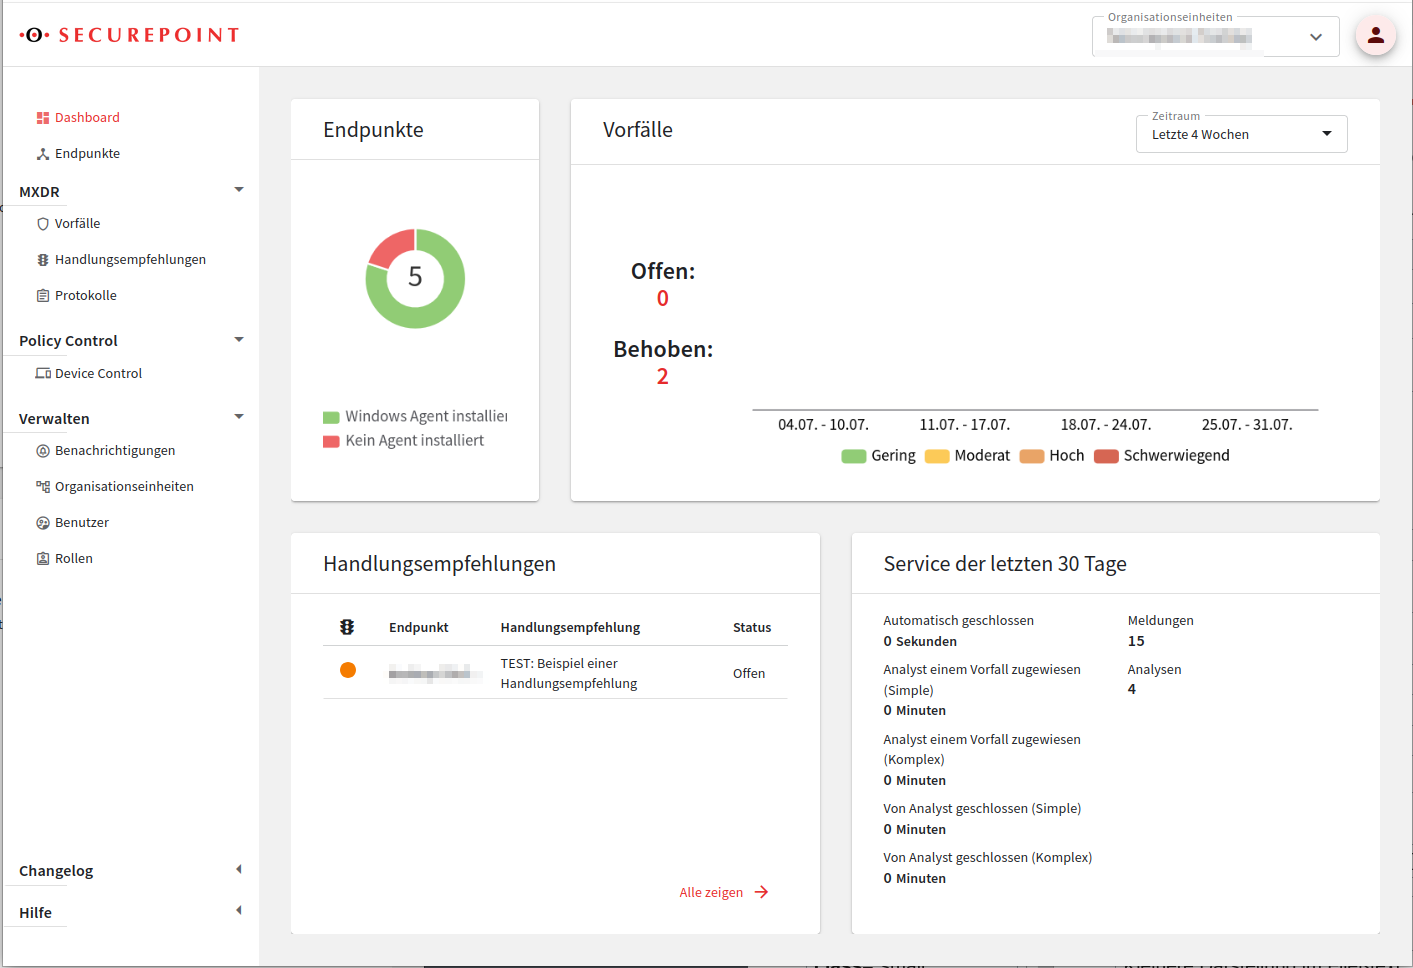Click the 'Alle zeigen' link
Screen dimensions: 1413x968
(711, 893)
